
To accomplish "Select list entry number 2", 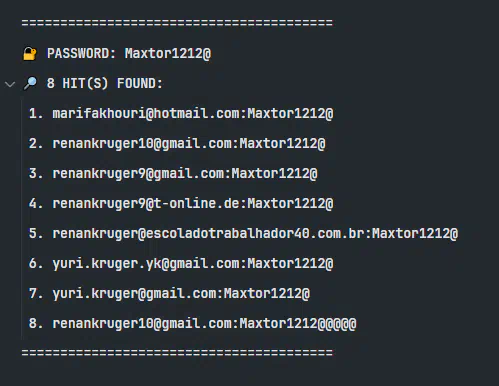I will (189, 143).
